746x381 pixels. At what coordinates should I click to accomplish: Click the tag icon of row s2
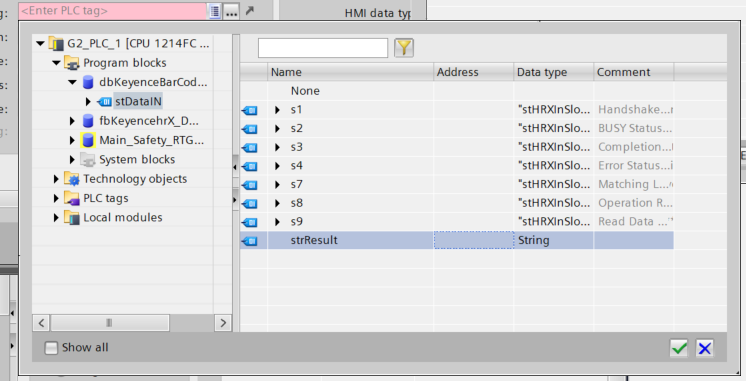click(x=249, y=129)
